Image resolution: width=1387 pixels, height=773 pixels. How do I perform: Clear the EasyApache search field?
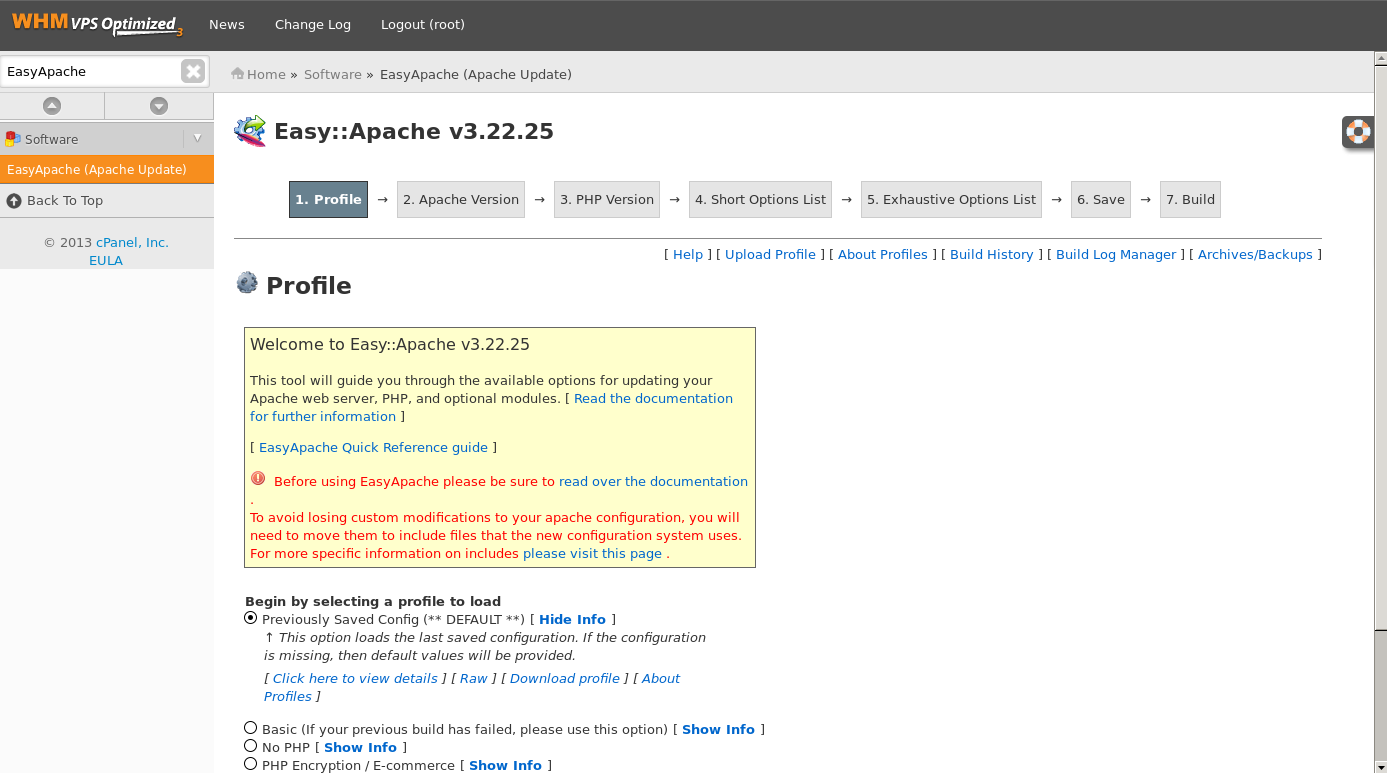tap(193, 71)
